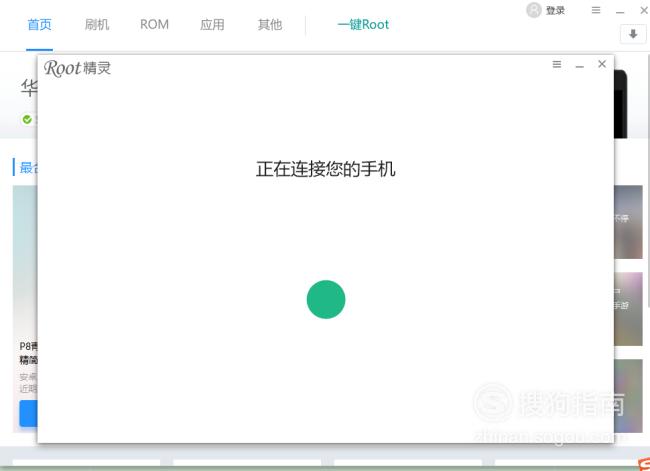Open the 一键Root tab
The width and height of the screenshot is (650, 471).
(x=363, y=24)
